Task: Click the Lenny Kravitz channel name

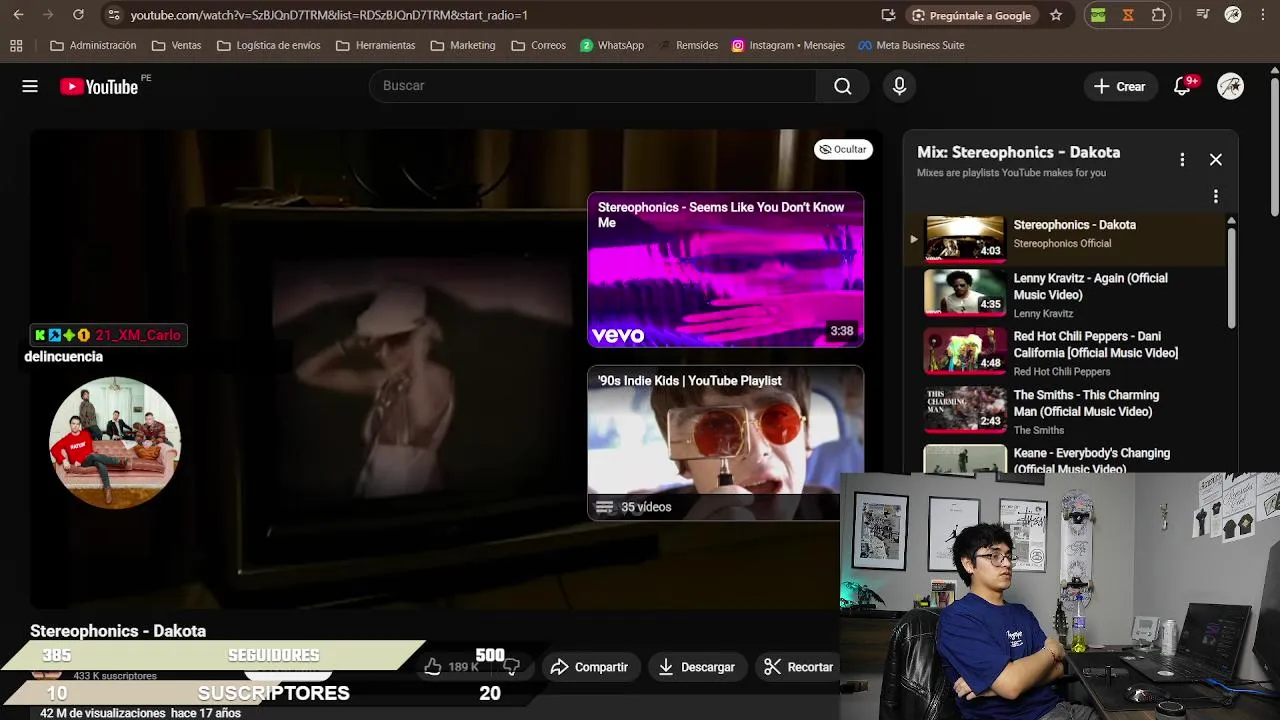Action: (x=1043, y=314)
